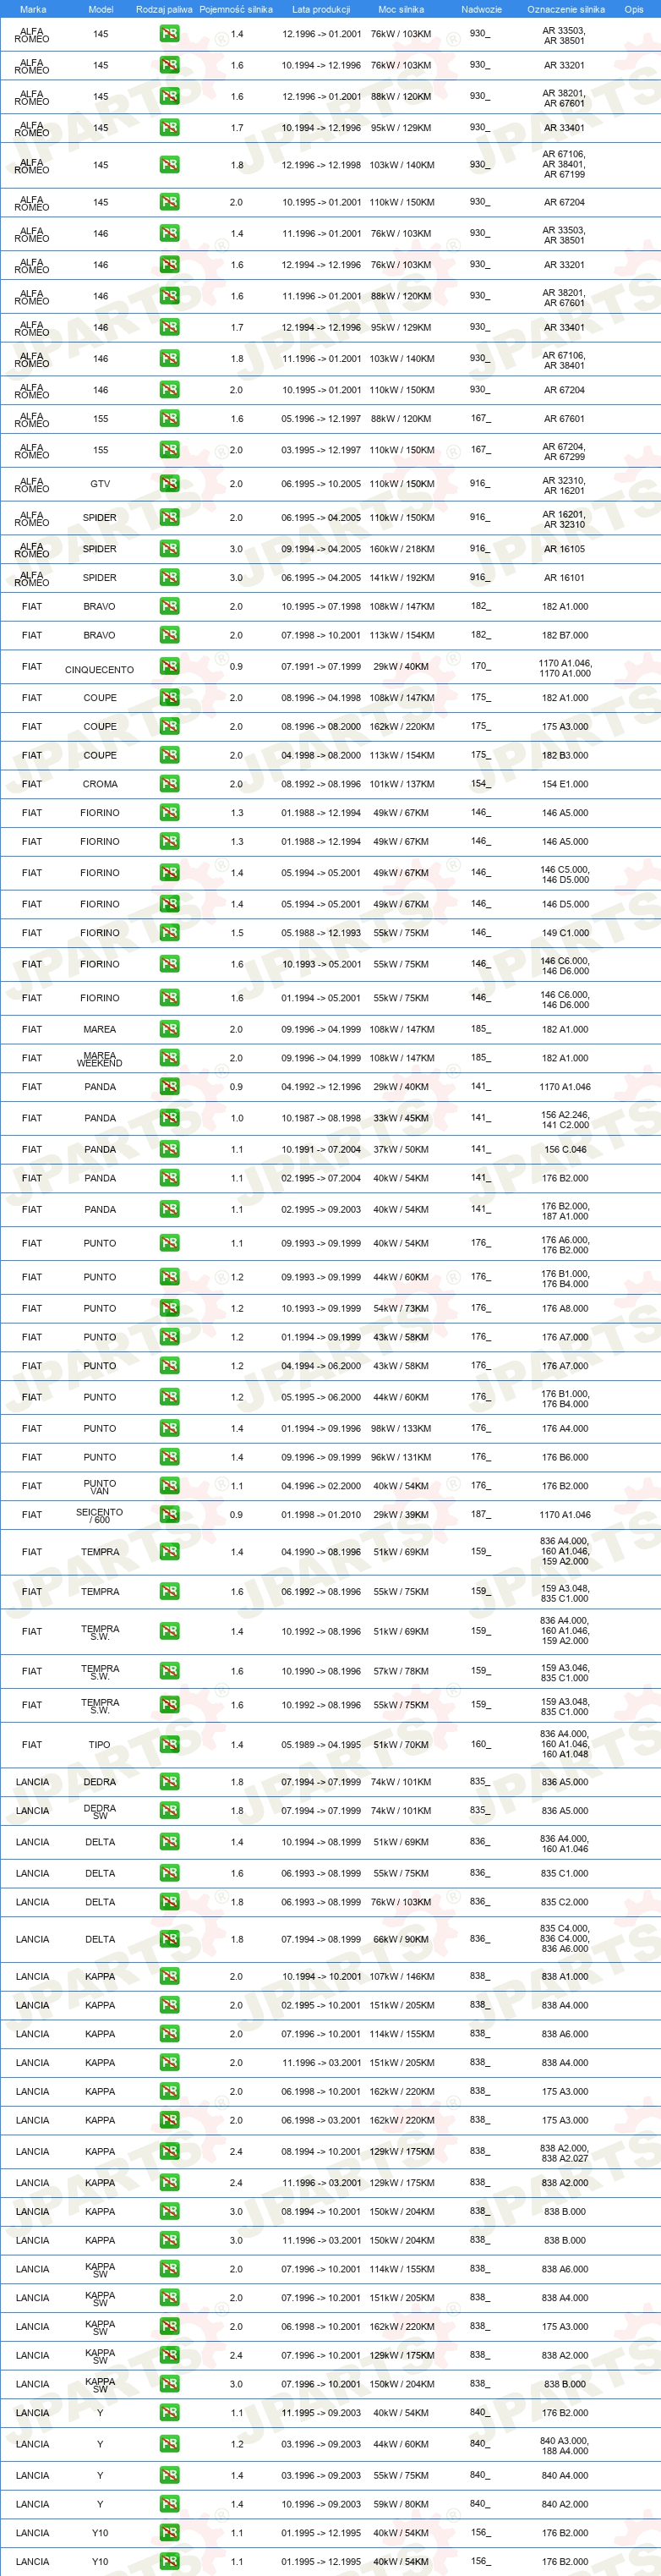Image resolution: width=661 pixels, height=2576 pixels.
Task: Click the fuel icon in the Fiat Tipo row
Action: (x=169, y=1745)
